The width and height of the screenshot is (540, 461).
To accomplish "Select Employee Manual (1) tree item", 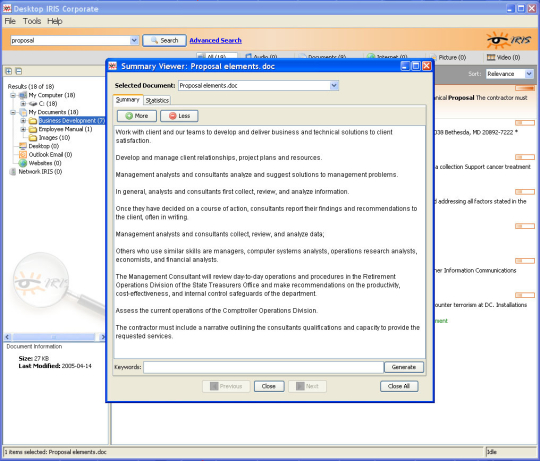I will [x=65, y=129].
